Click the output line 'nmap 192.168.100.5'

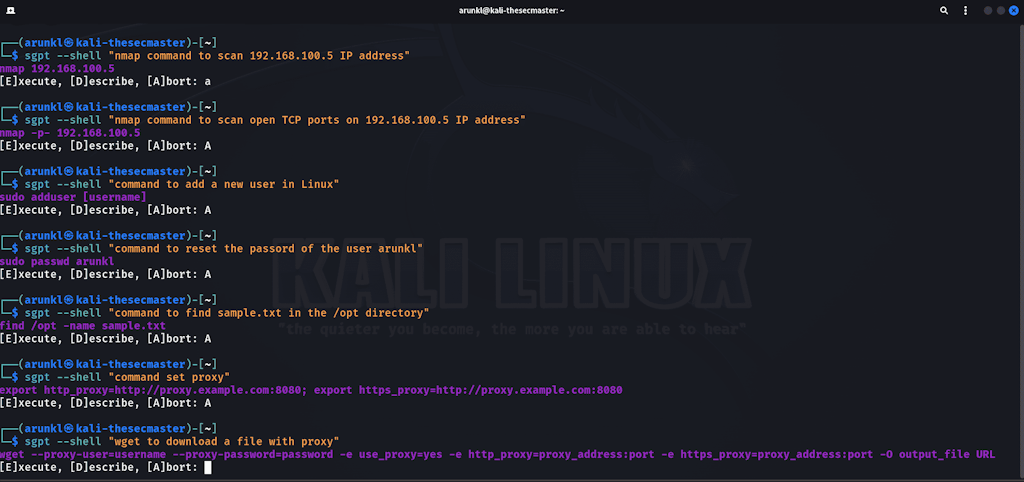tap(57, 69)
